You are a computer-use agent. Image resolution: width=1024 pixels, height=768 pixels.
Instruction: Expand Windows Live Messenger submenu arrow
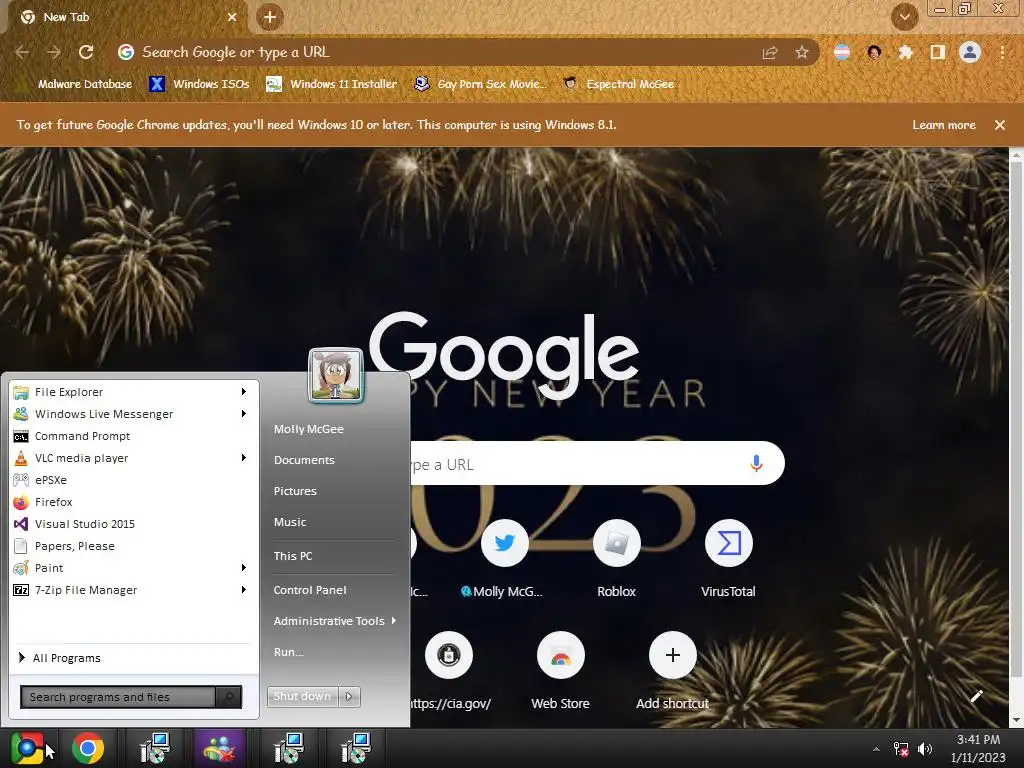click(244, 414)
